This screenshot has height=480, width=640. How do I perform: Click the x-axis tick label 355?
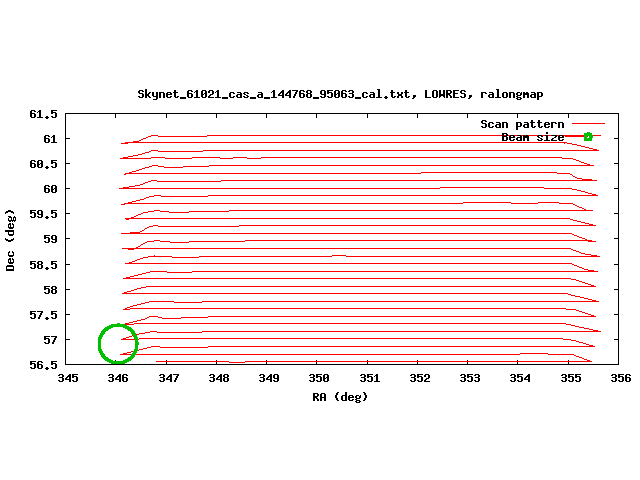pyautogui.click(x=571, y=378)
